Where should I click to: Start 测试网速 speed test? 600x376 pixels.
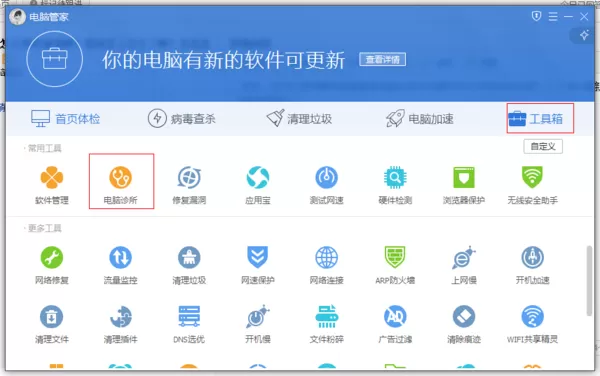point(326,185)
